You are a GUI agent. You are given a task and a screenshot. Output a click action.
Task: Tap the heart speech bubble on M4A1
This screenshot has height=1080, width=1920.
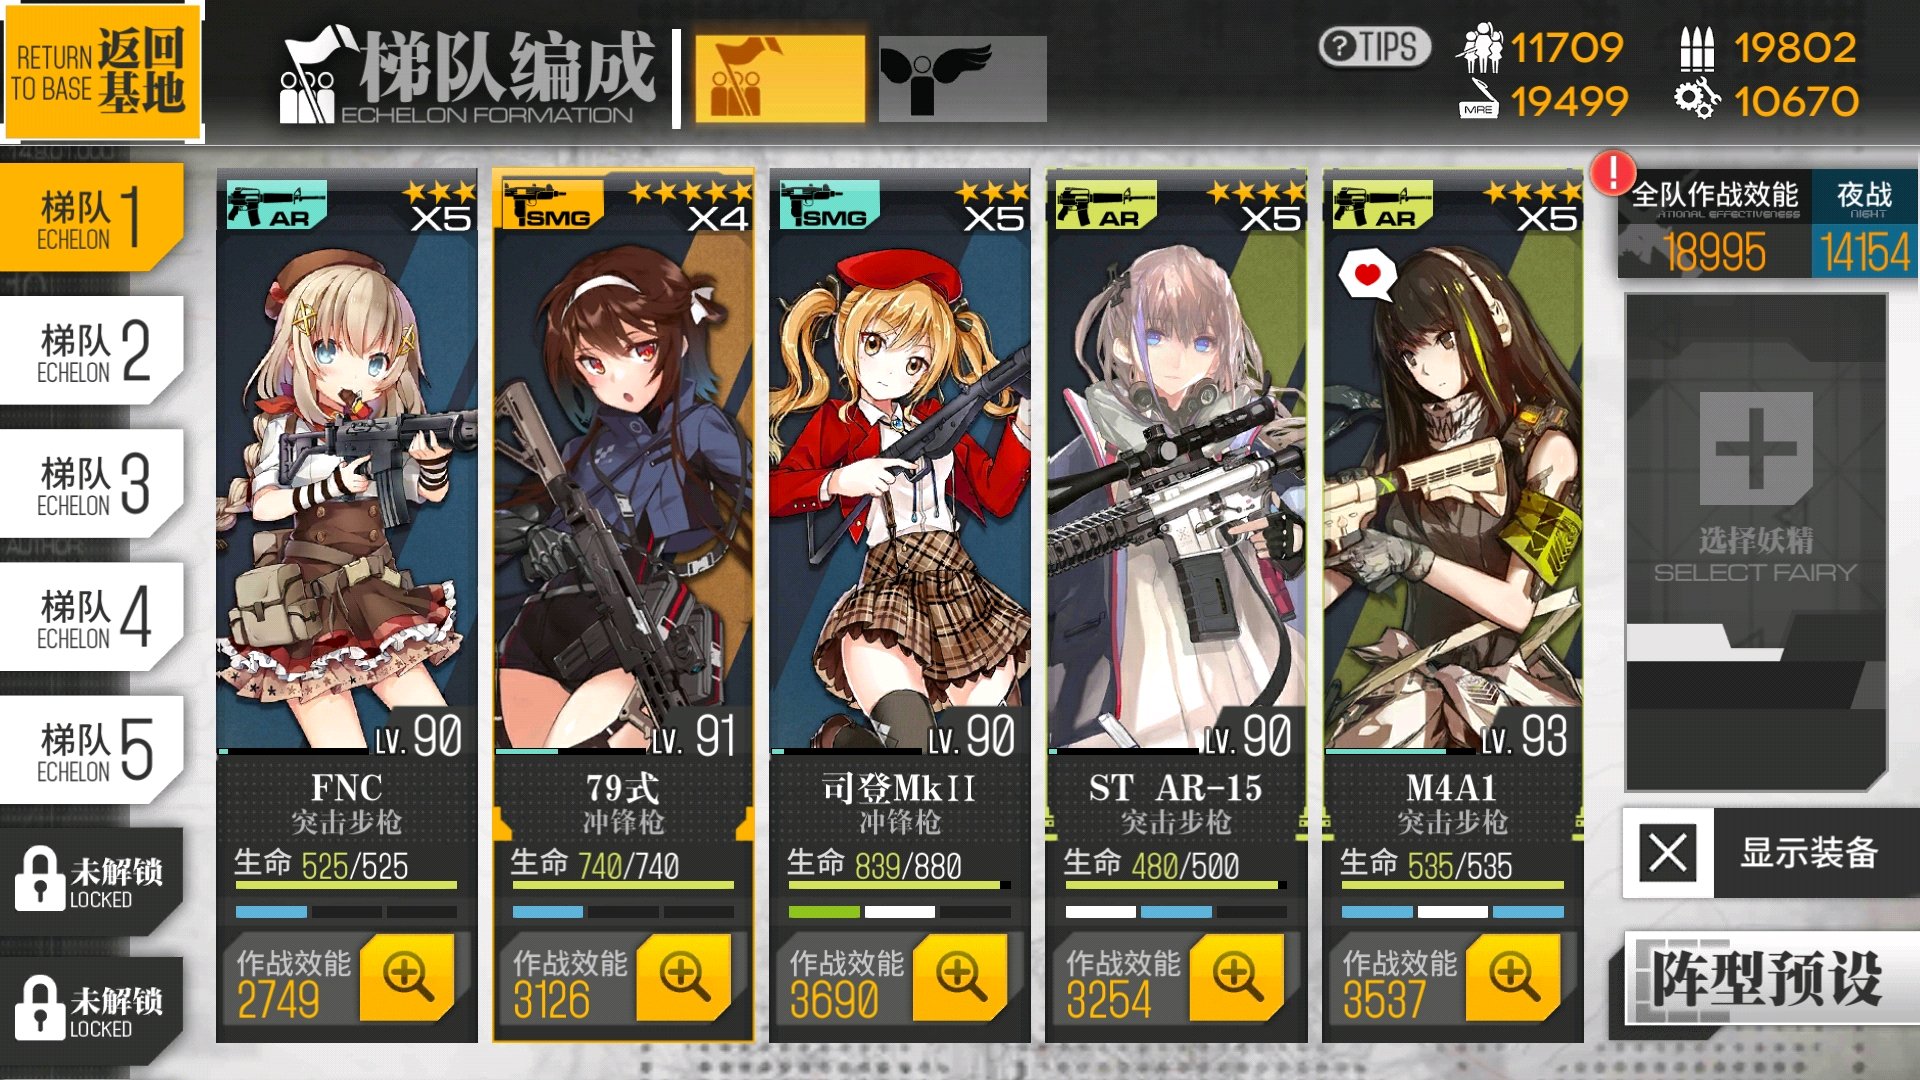pos(1367,274)
